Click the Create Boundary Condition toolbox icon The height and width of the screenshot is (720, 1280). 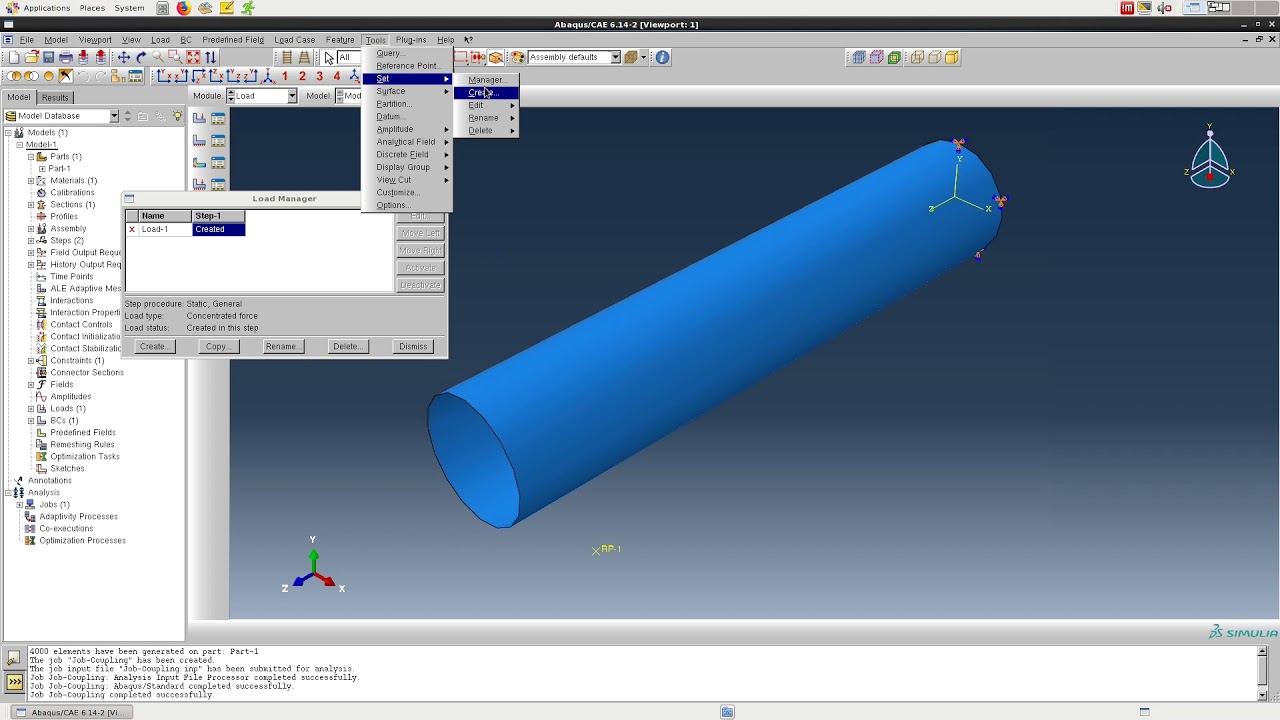click(x=199, y=140)
